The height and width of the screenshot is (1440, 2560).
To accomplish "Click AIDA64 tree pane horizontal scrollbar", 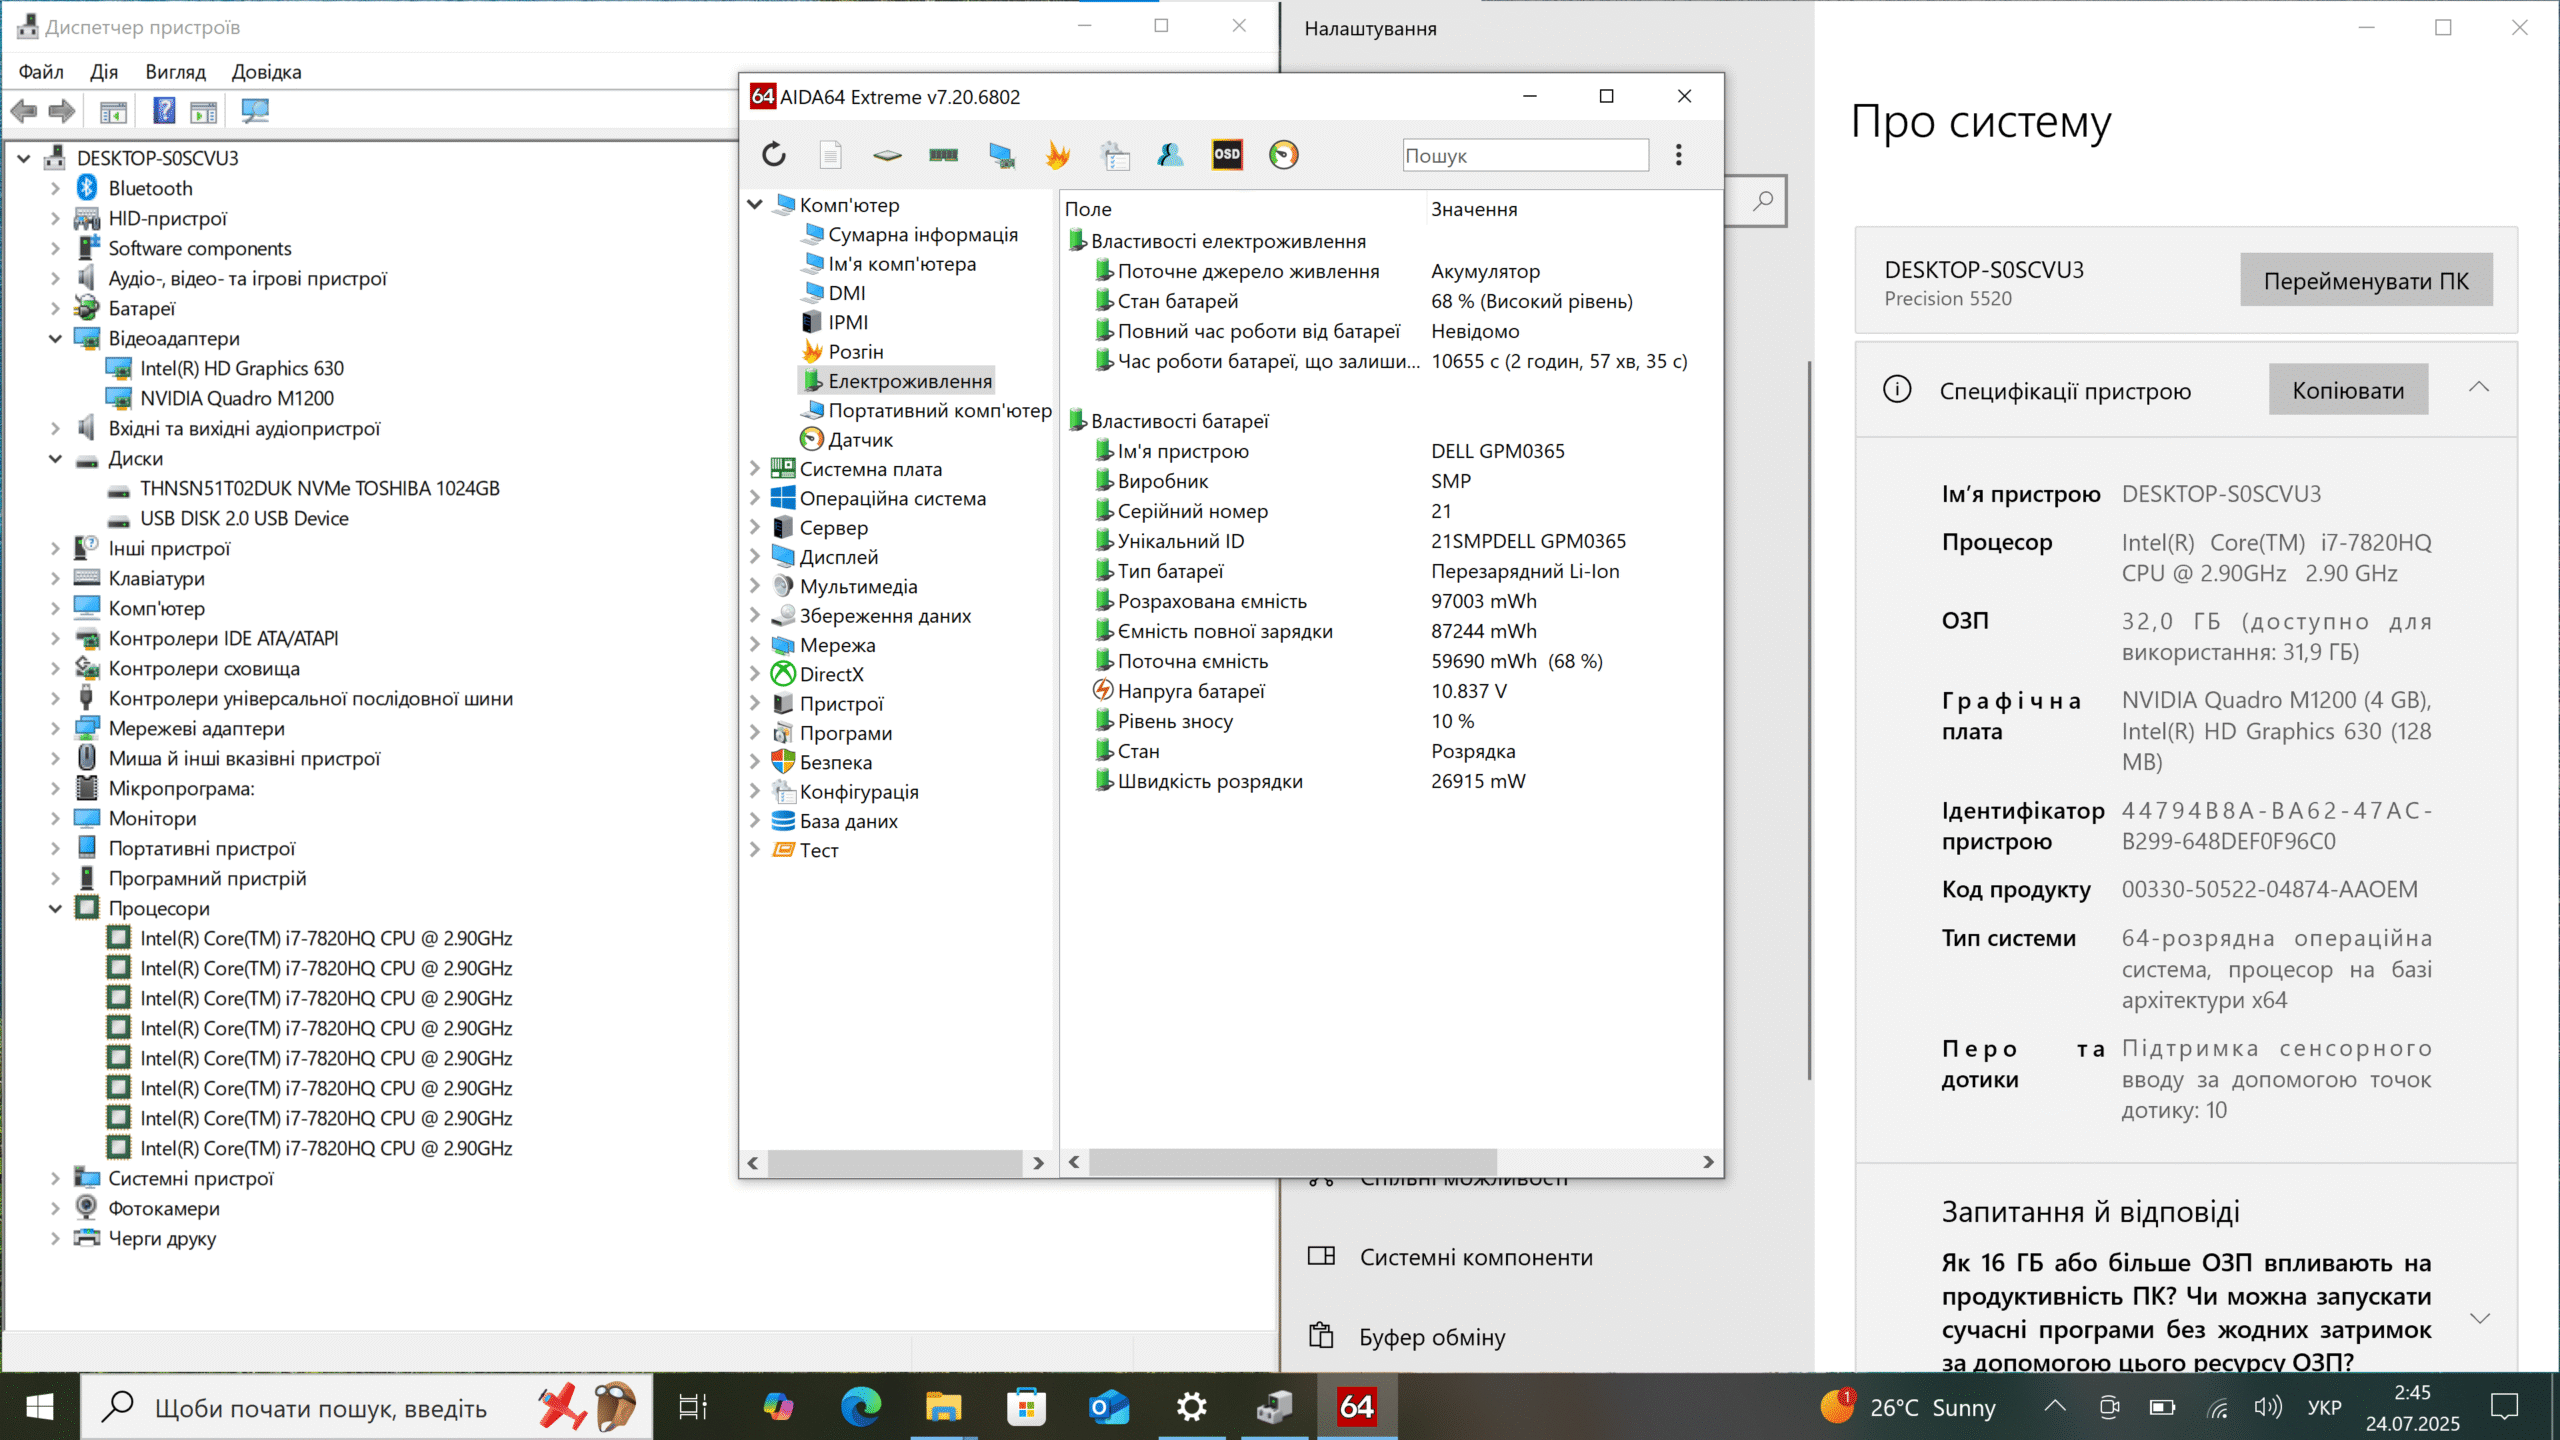I will 895,1163.
